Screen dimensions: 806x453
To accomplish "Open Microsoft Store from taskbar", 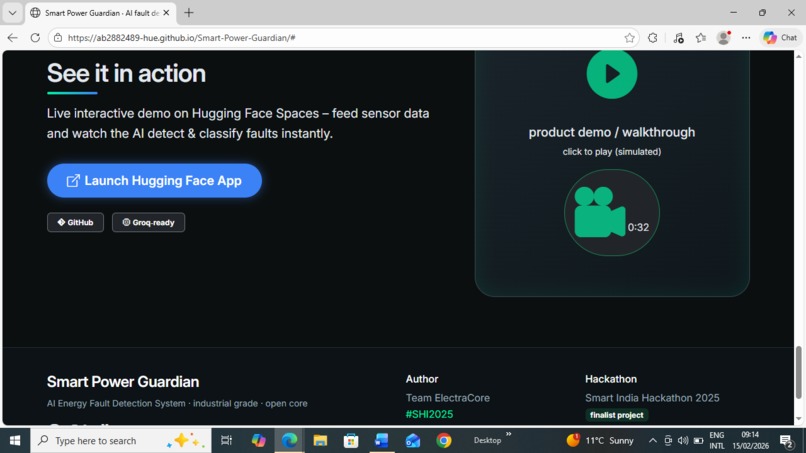I will pos(351,440).
